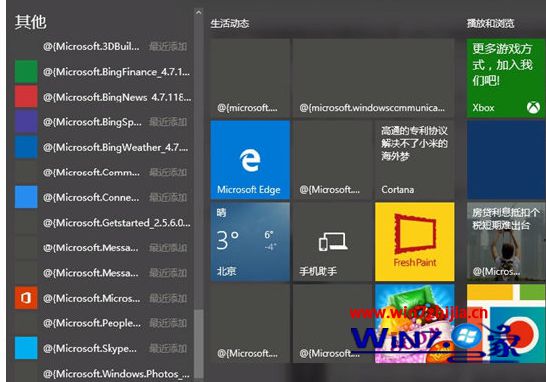Open the @{Microsoft... tile below the 北京 weather tile
546x382 pixels.
pos(250,323)
